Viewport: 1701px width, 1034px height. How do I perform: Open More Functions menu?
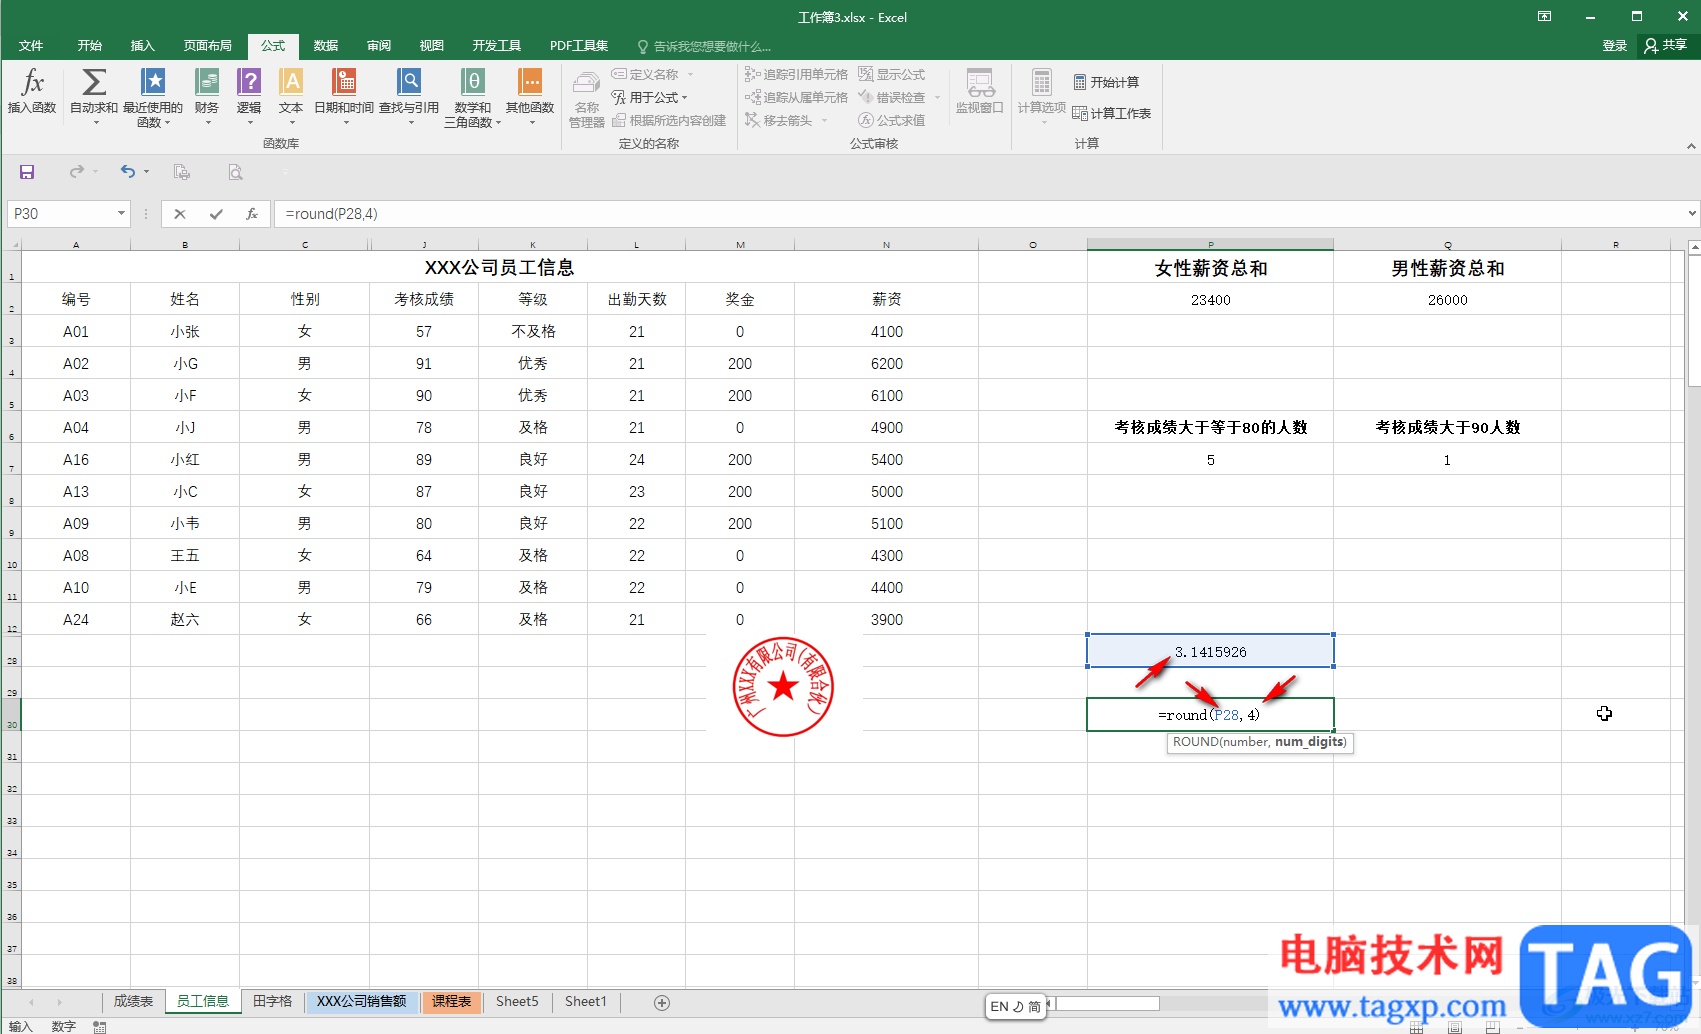(530, 97)
